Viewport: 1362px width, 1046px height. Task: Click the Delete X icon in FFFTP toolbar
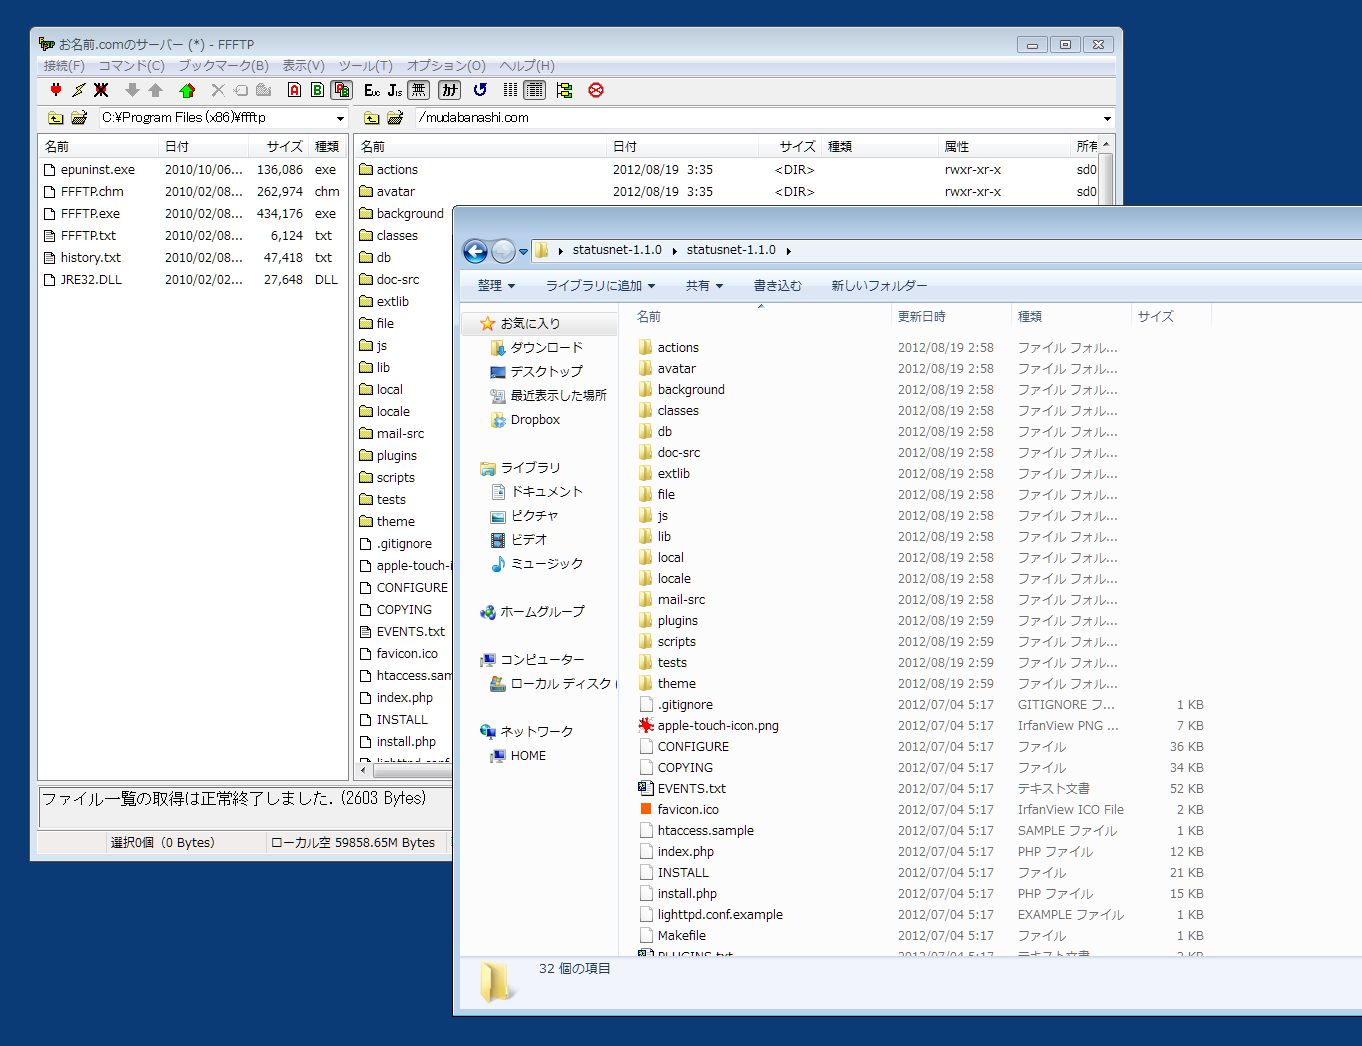click(218, 90)
